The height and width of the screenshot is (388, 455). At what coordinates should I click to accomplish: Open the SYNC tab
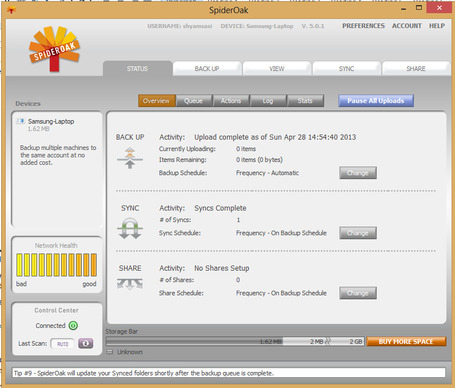pyautogui.click(x=346, y=69)
